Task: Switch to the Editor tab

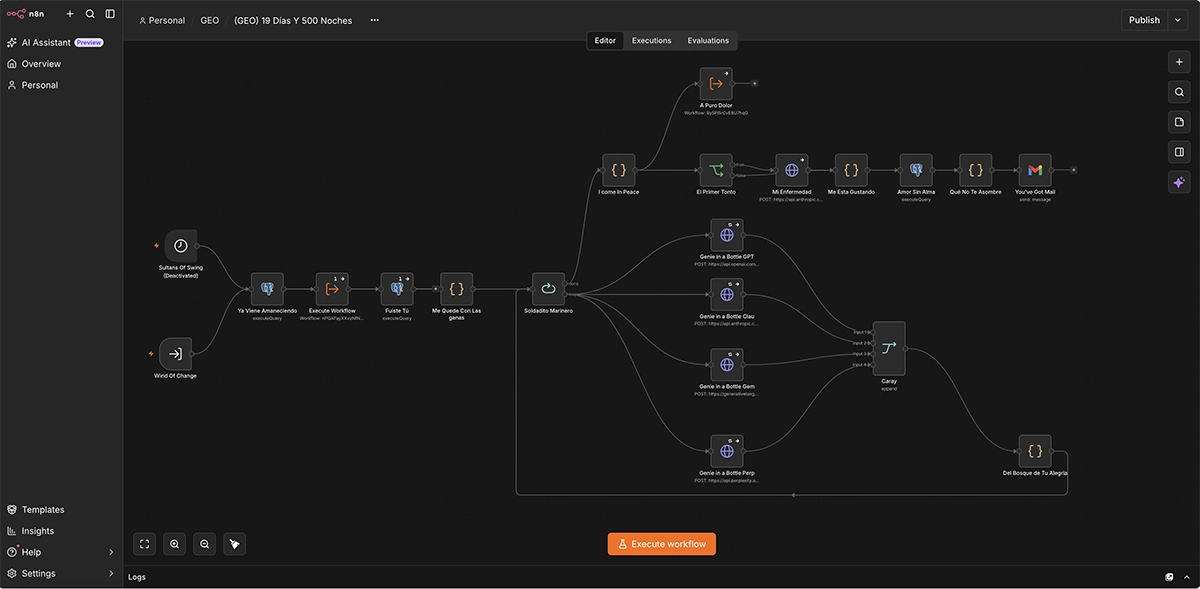Action: (605, 41)
